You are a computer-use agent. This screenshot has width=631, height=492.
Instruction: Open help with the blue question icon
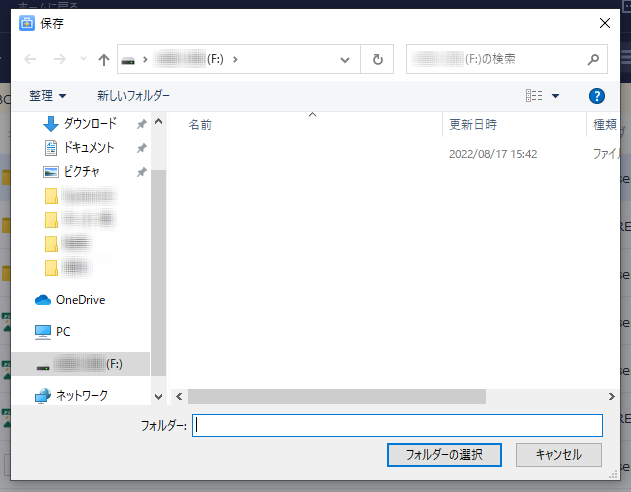(597, 96)
